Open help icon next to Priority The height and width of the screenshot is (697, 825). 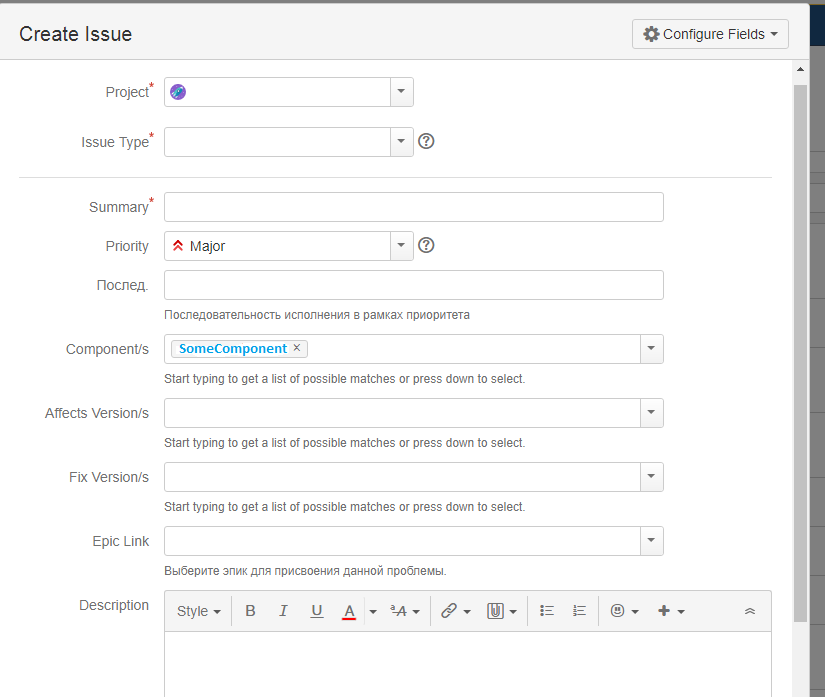(426, 245)
